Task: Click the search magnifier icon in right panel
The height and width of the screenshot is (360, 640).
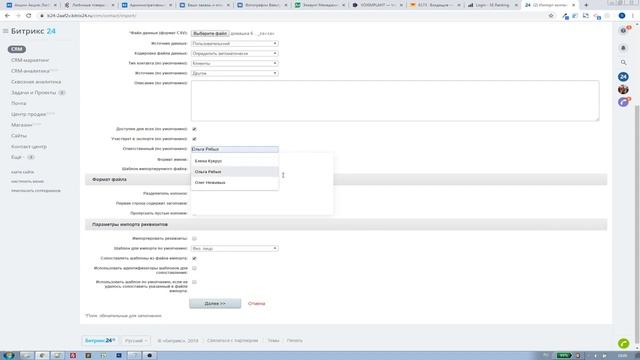Action: coord(623,62)
